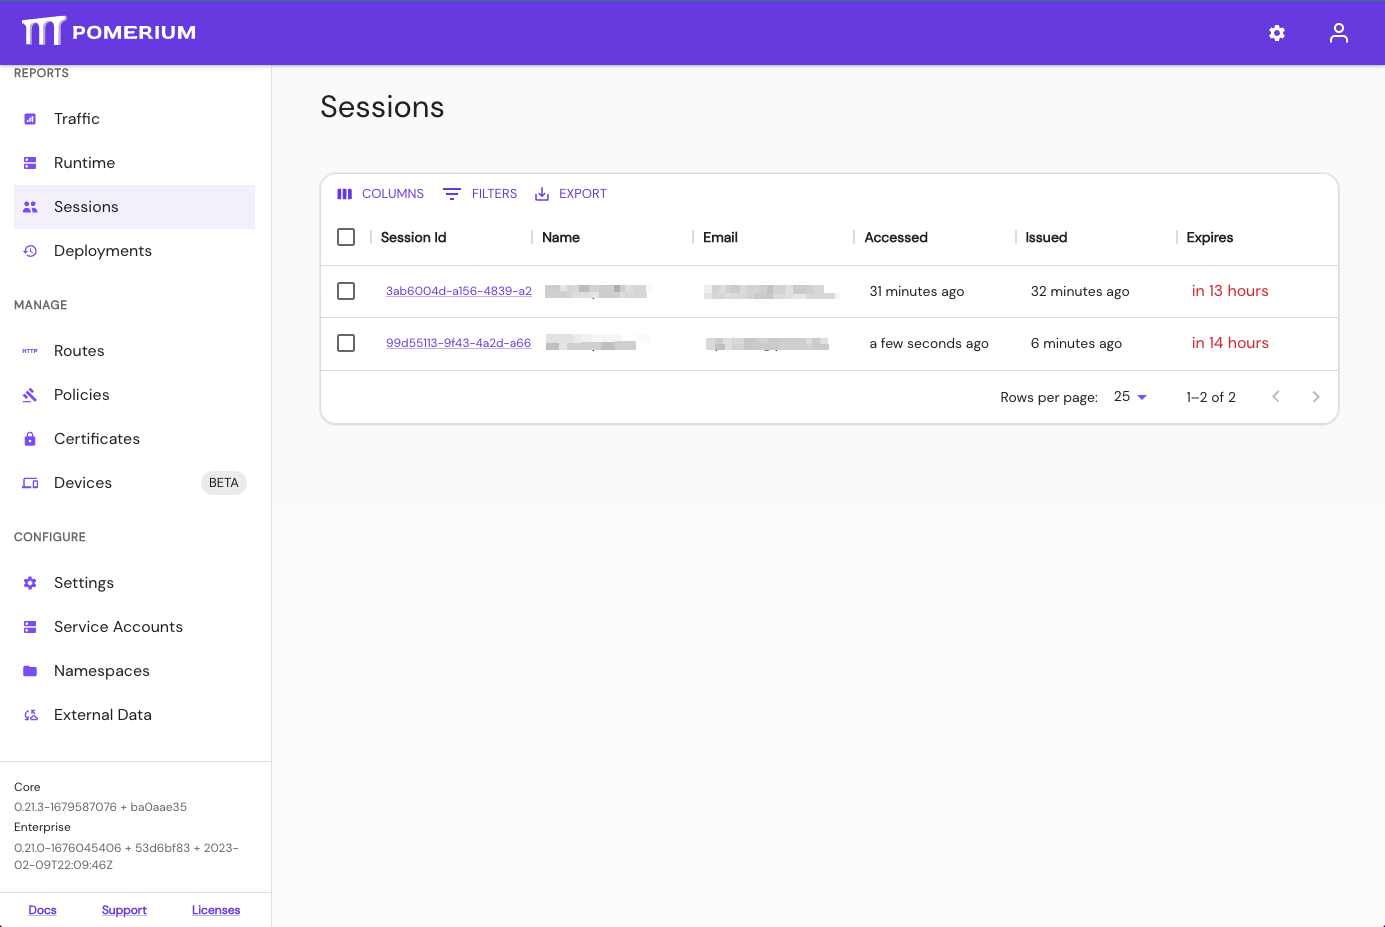Screen dimensions: 1385x927
Task: Select the session 99d55113 row checkbox
Action: [x=346, y=343]
